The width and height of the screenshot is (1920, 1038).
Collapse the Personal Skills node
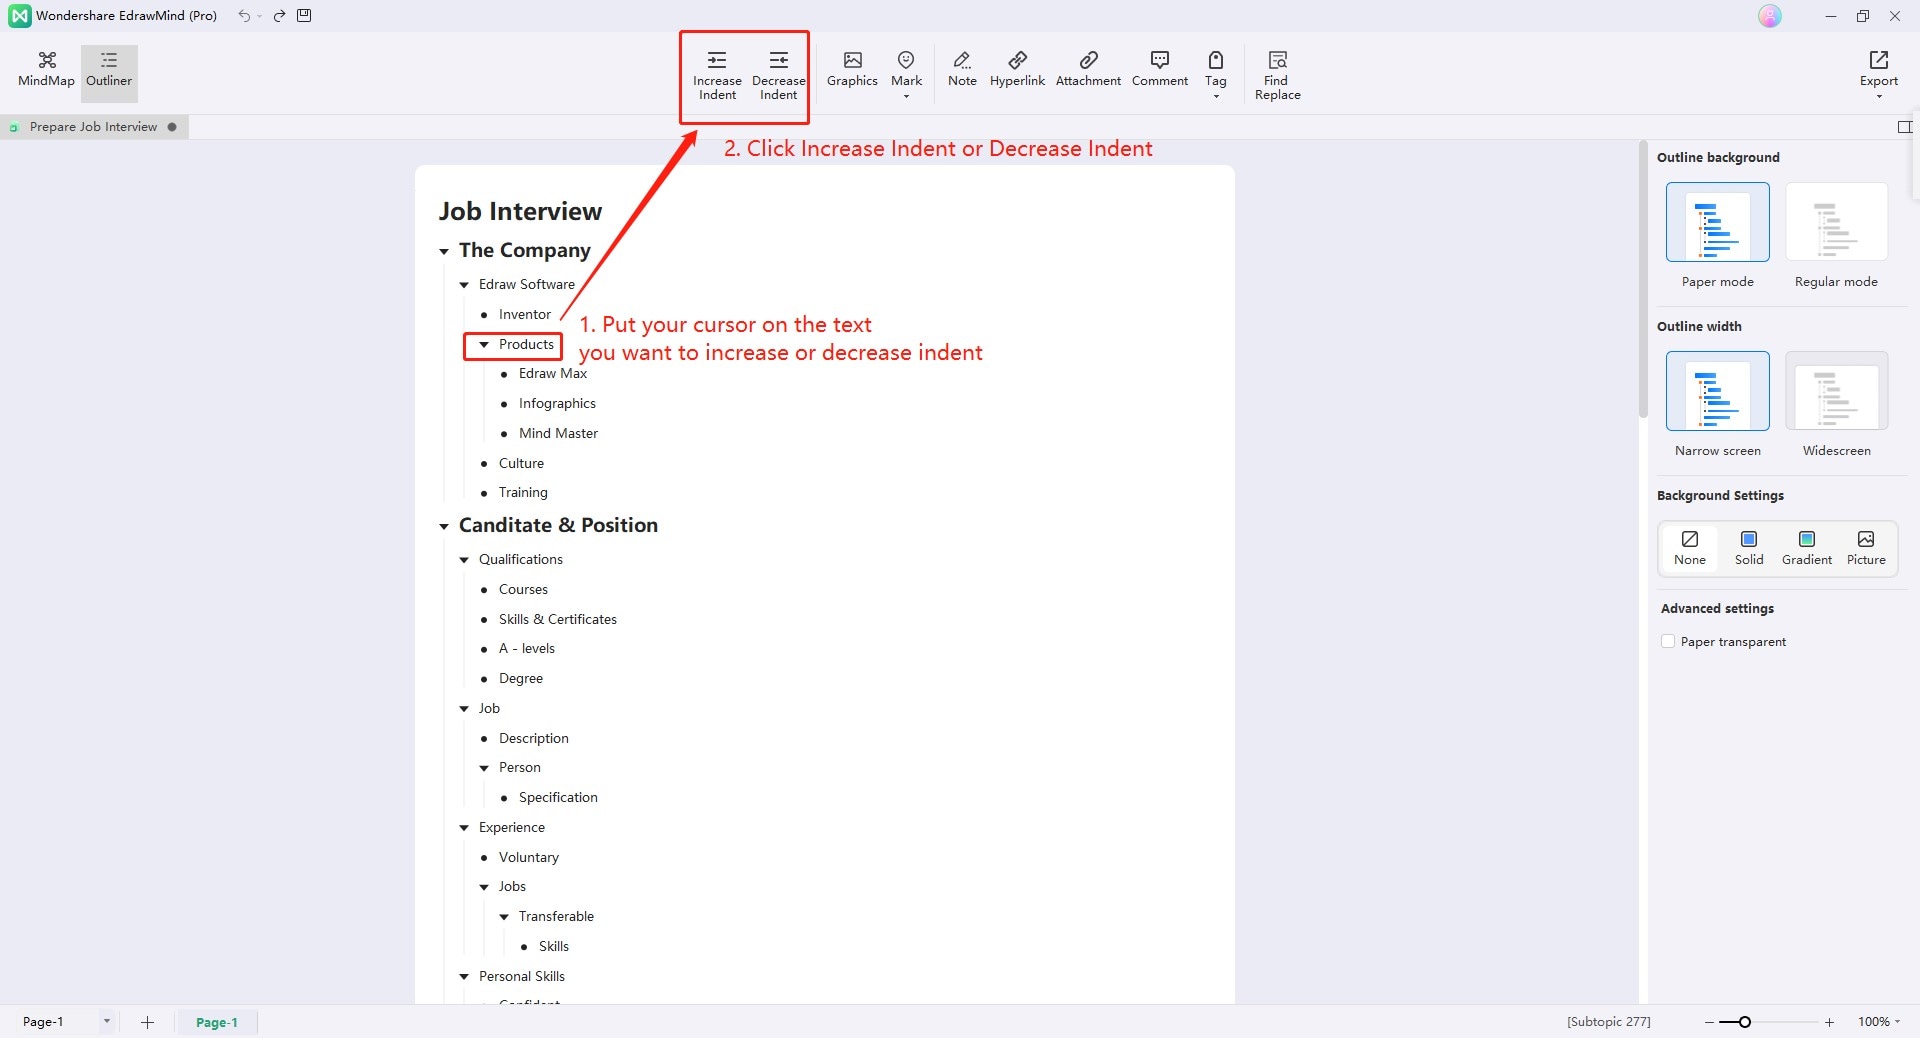(464, 977)
